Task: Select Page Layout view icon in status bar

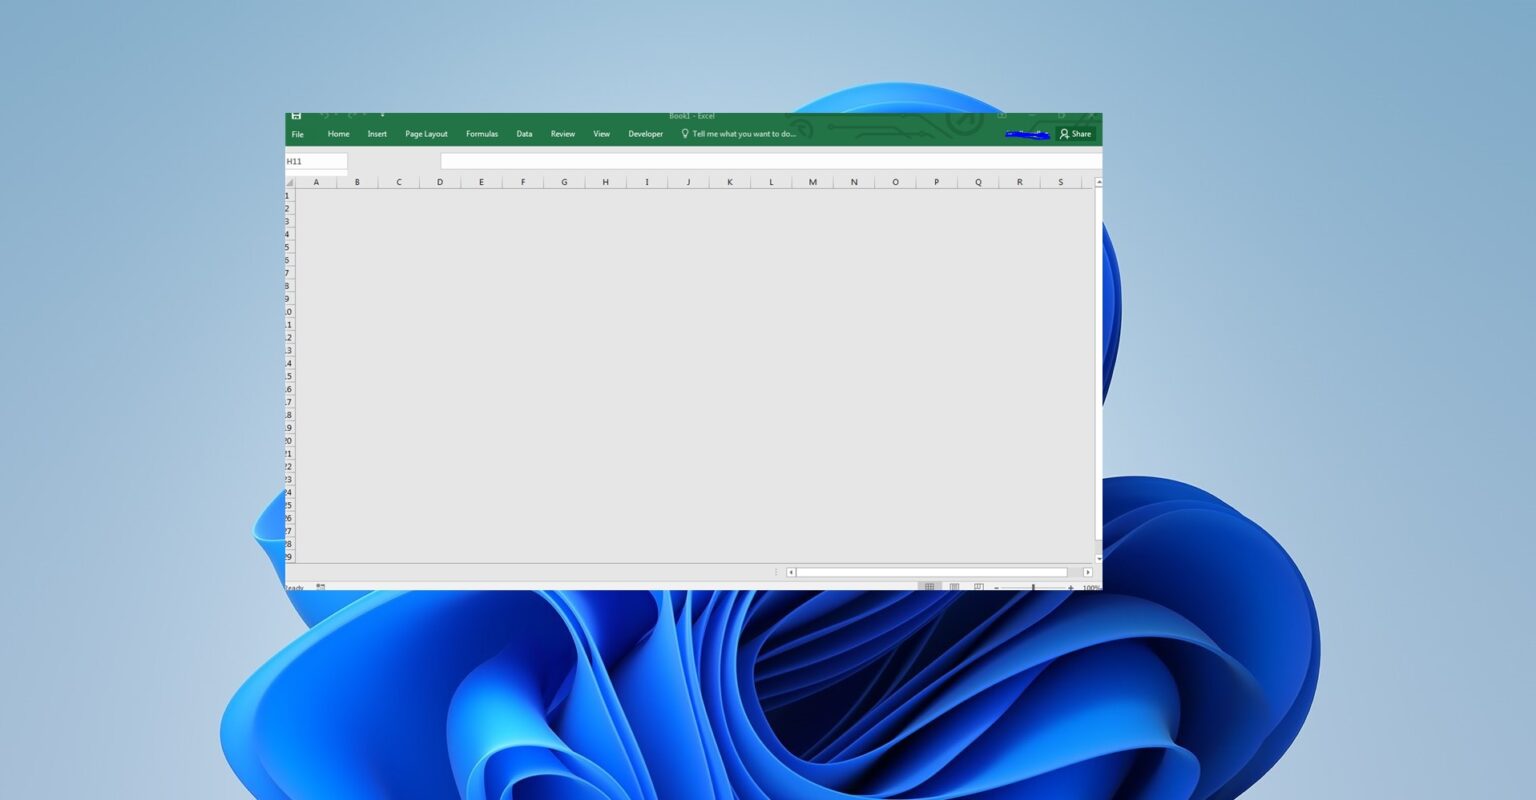Action: (x=954, y=586)
